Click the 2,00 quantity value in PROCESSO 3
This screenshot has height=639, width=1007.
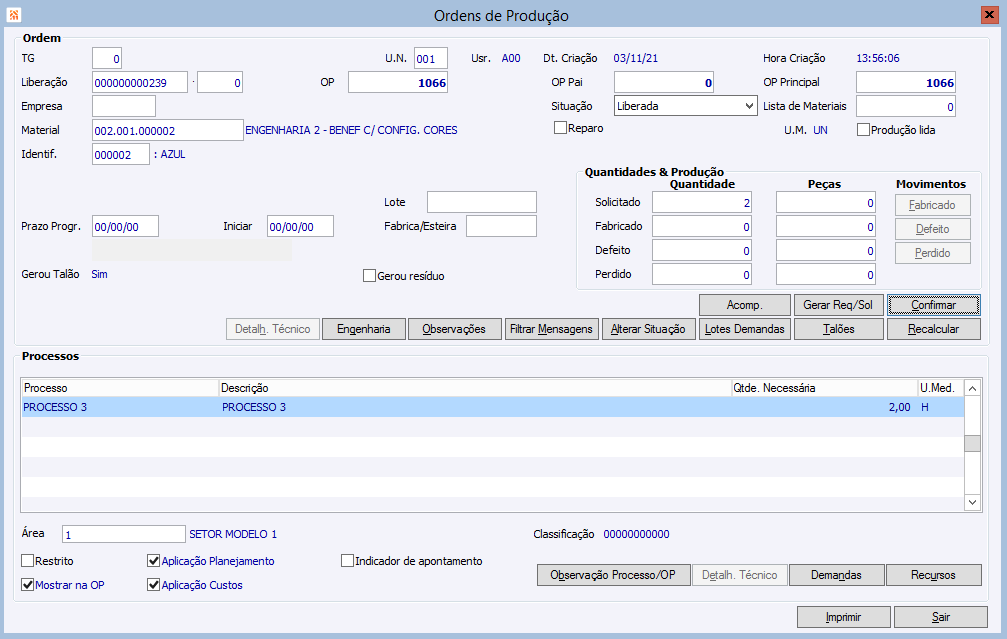click(899, 407)
